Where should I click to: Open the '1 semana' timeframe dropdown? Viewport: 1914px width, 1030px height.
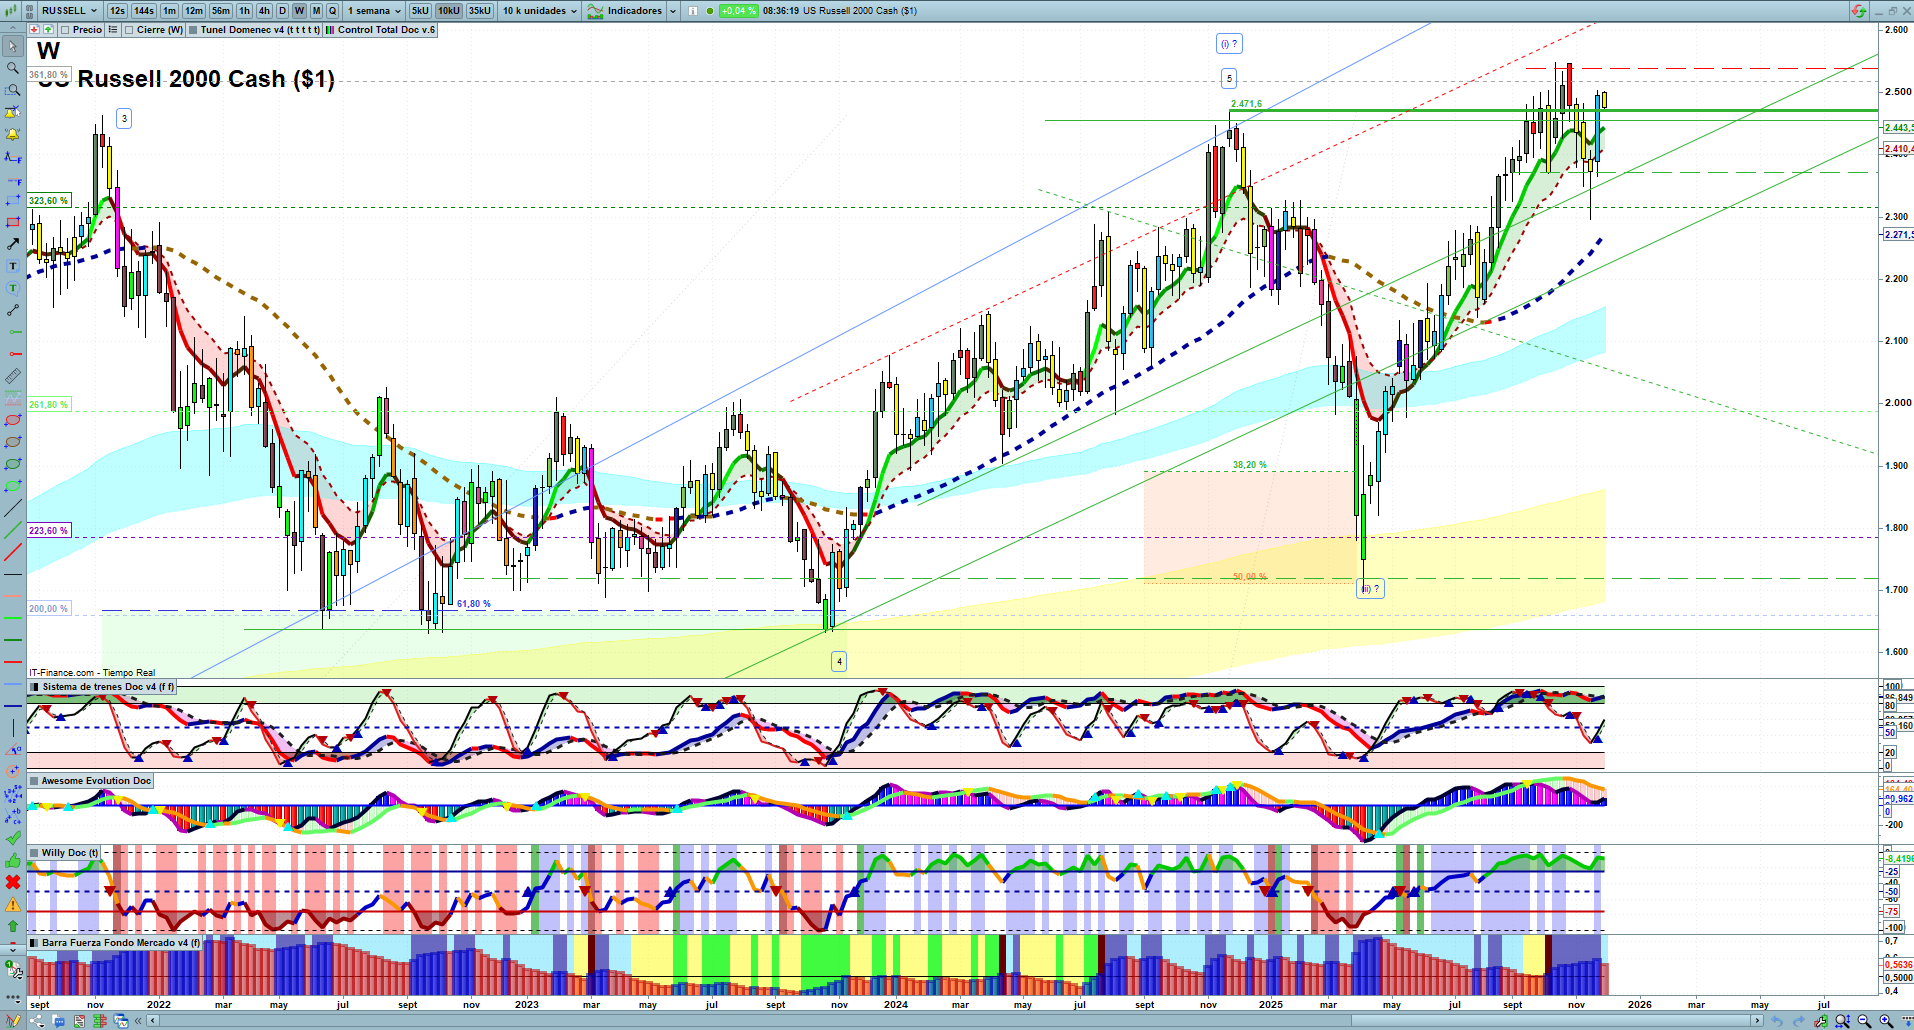pyautogui.click(x=374, y=11)
